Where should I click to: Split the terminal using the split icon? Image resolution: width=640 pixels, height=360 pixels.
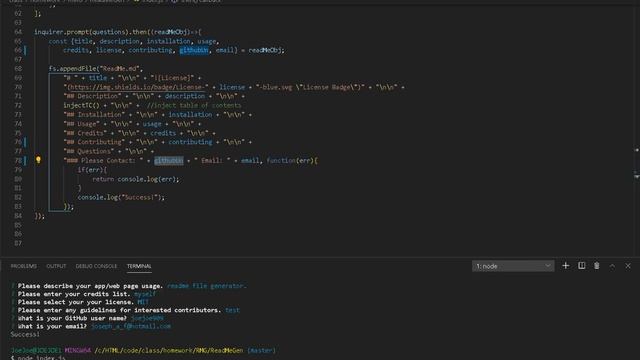[x=581, y=266]
